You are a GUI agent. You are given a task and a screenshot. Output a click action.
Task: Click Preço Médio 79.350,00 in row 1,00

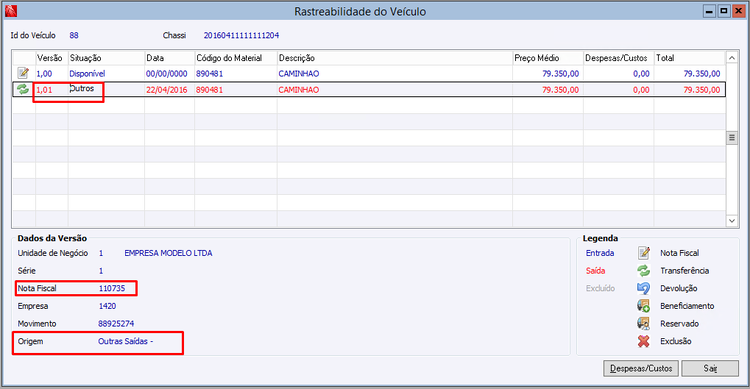pos(548,74)
